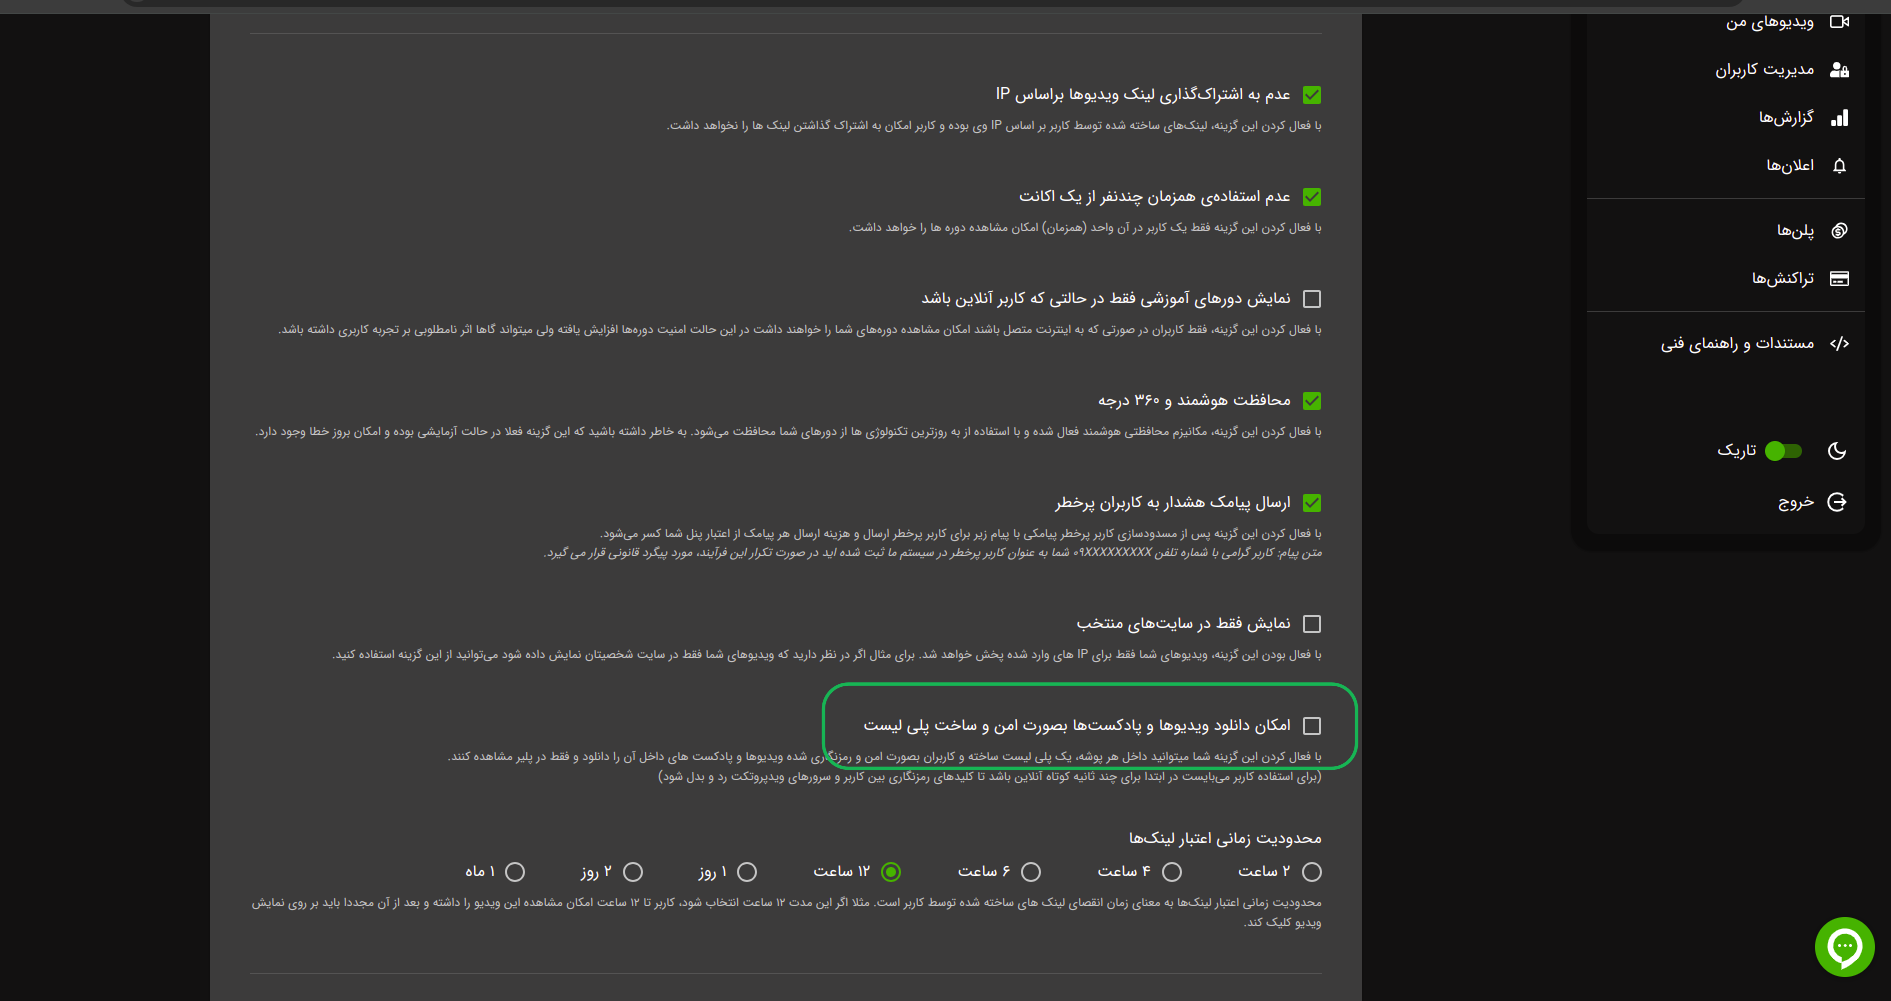1891x1001 pixels.
Task: Open تراکنش‌ها in the sidebar
Action: tap(1782, 279)
